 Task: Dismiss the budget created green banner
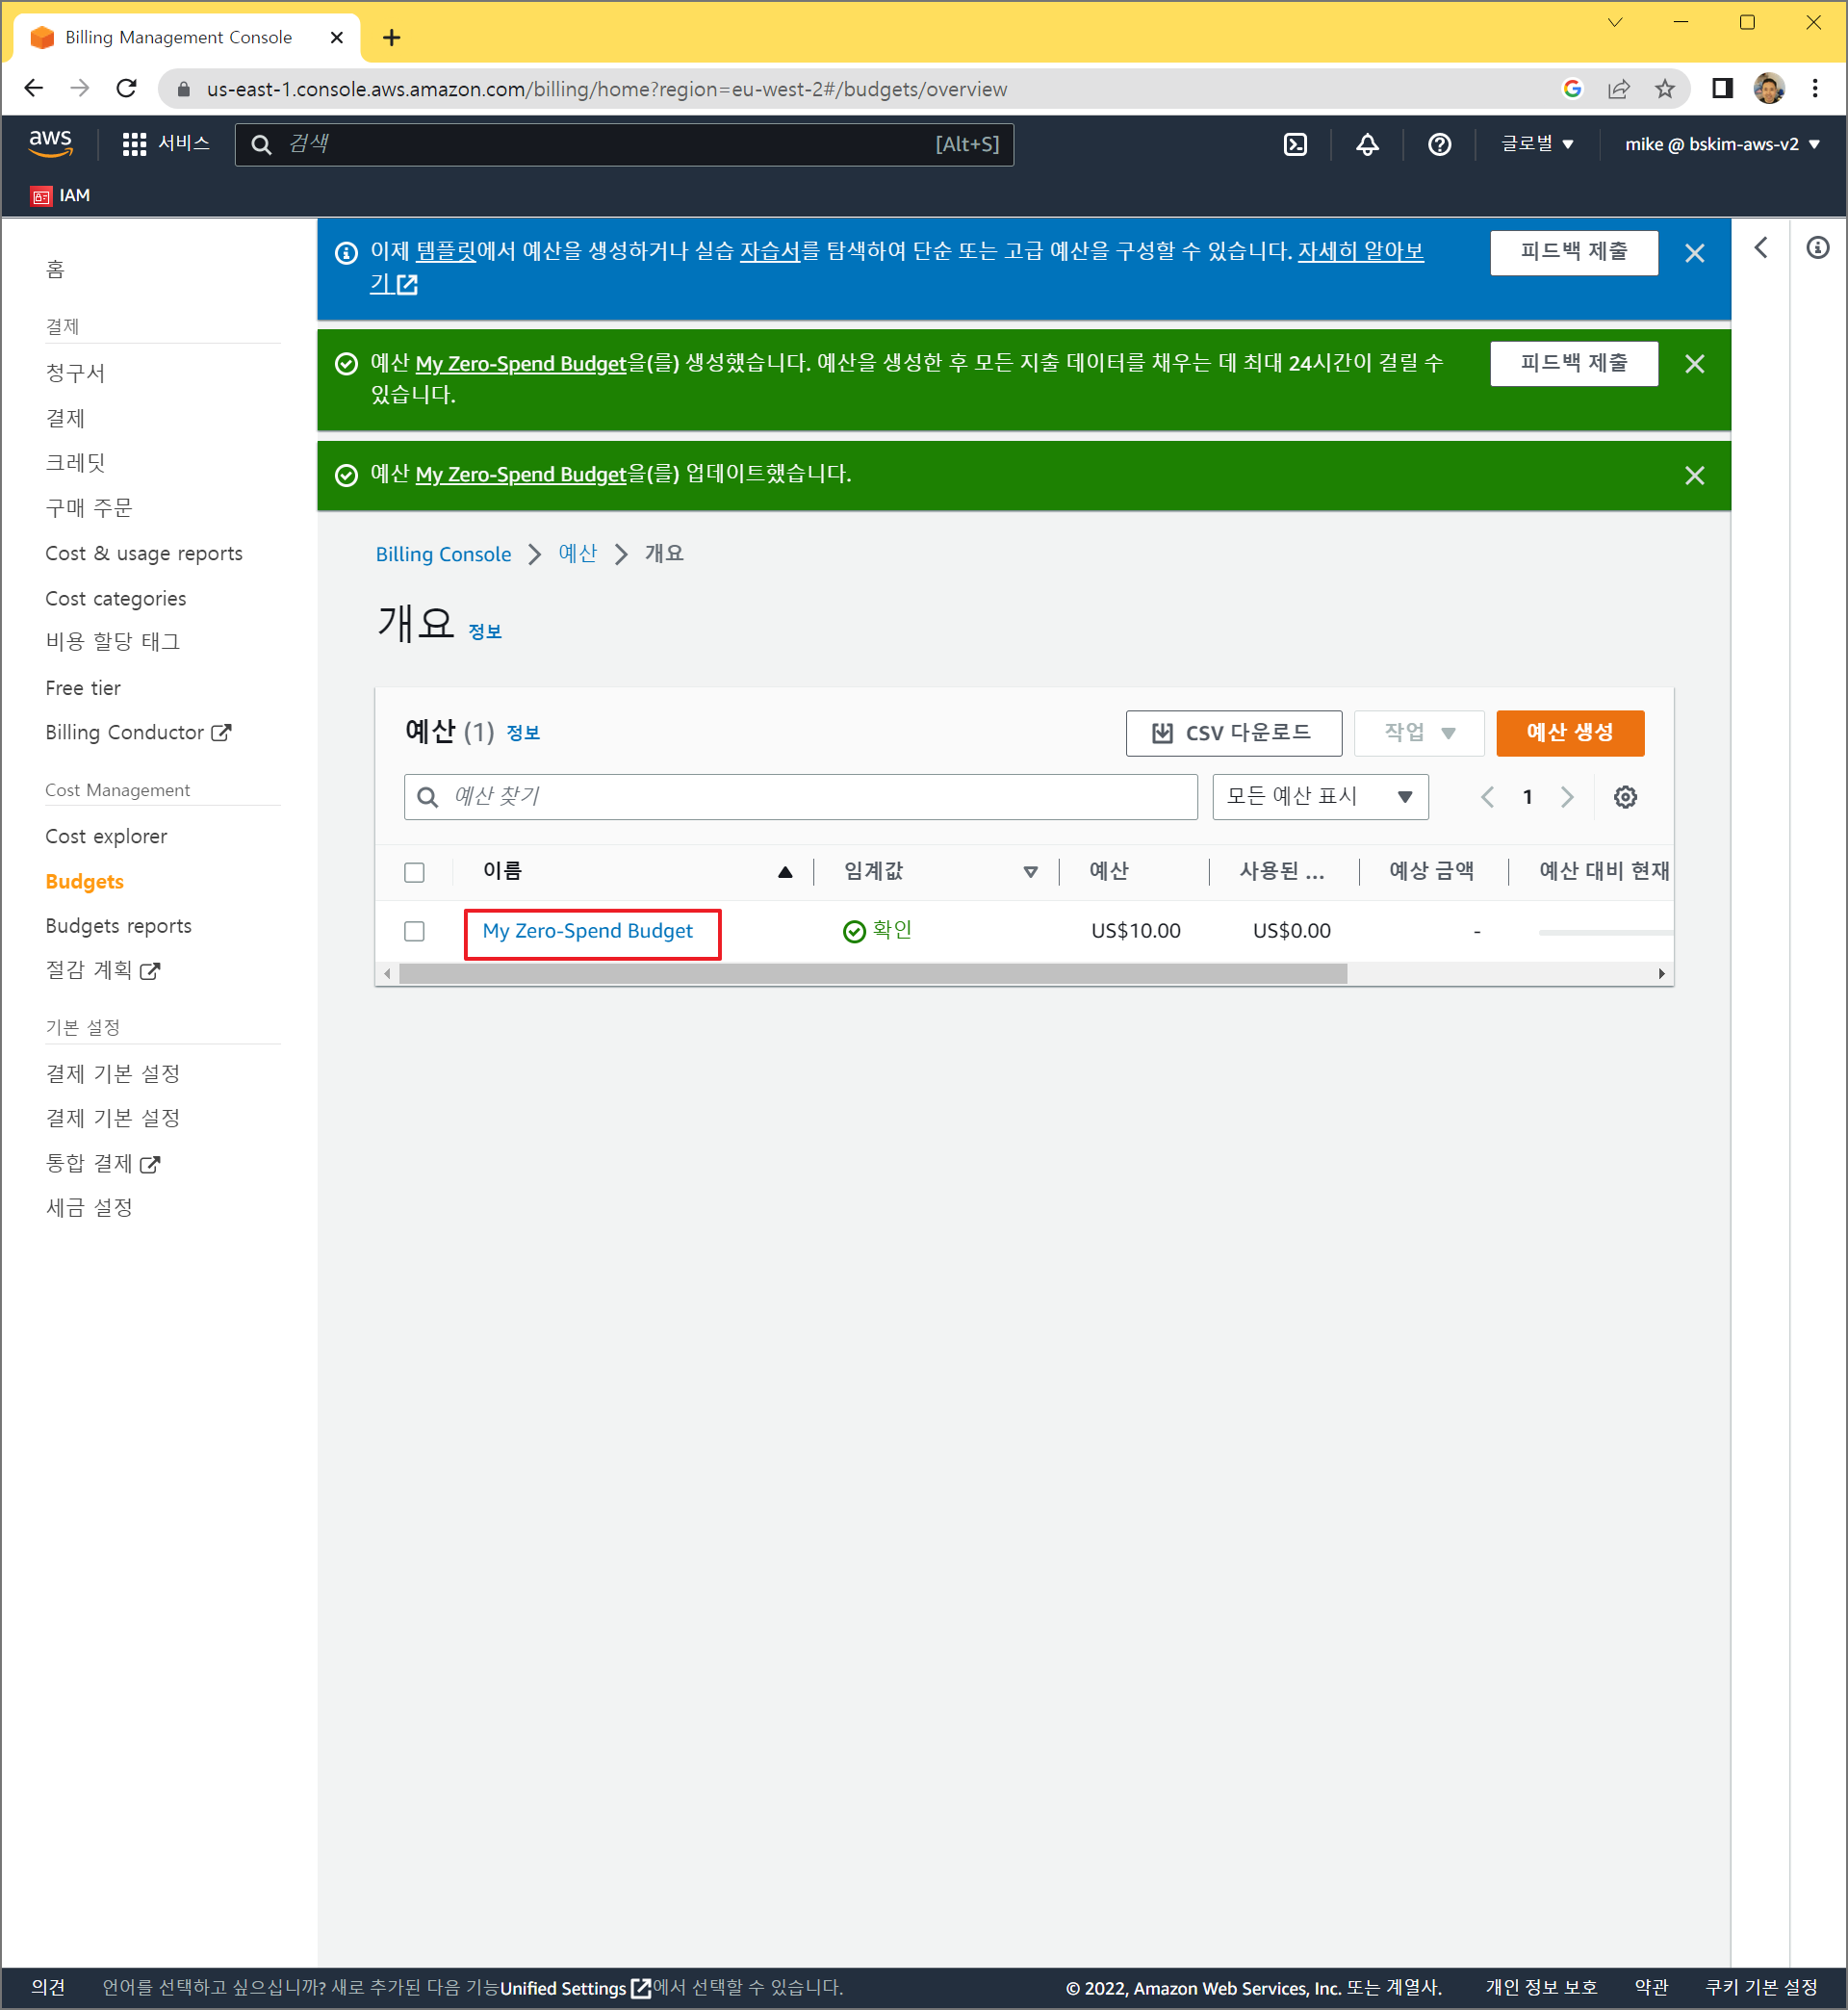point(1694,363)
